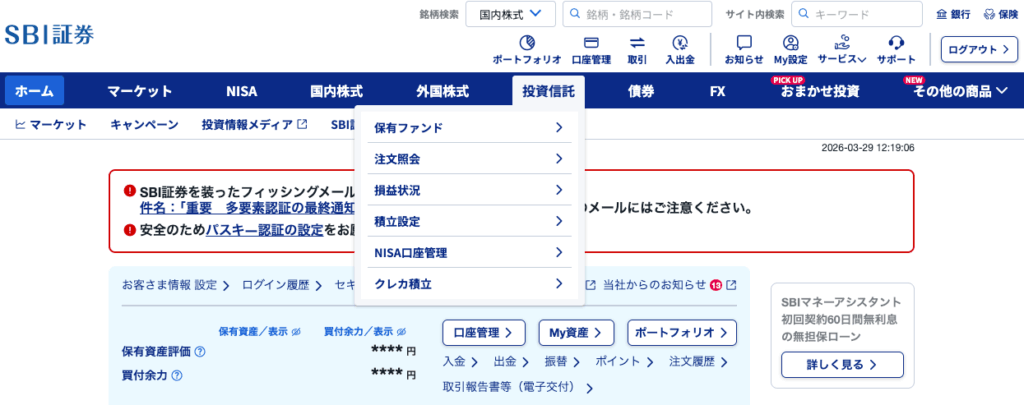This screenshot has width=1024, height=405.
Task: Open the ポートフォリオ pie chart icon
Action: (526, 43)
